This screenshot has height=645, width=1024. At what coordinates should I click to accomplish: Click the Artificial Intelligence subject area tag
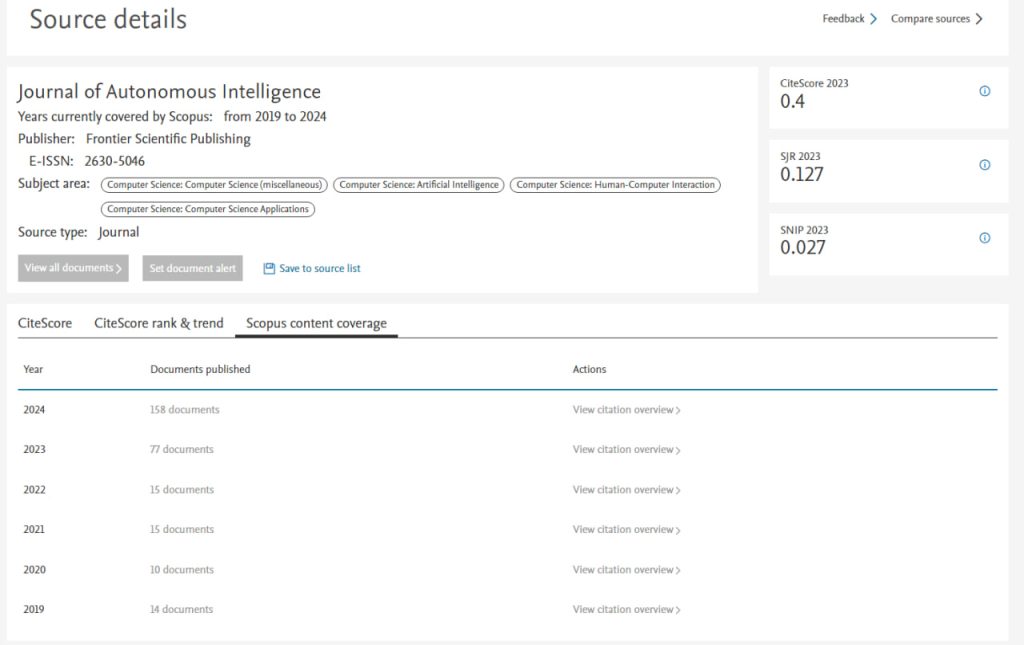point(418,185)
